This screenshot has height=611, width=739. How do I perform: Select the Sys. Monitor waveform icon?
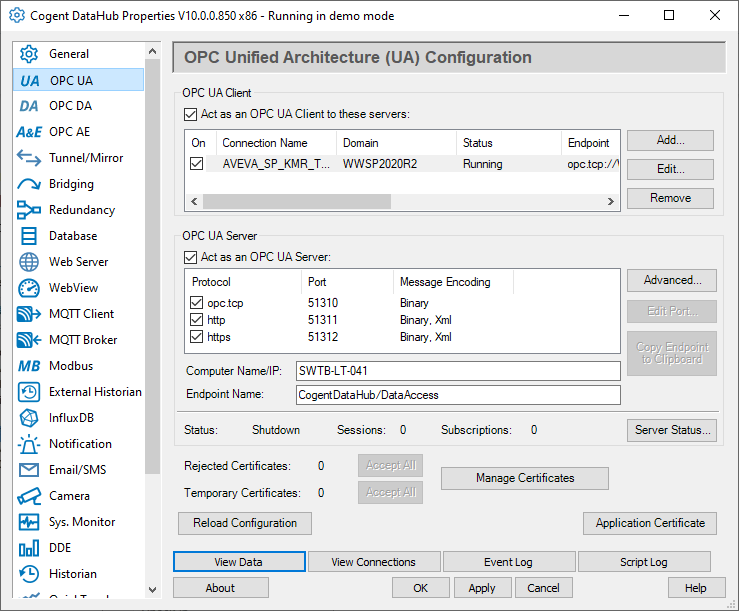(29, 522)
